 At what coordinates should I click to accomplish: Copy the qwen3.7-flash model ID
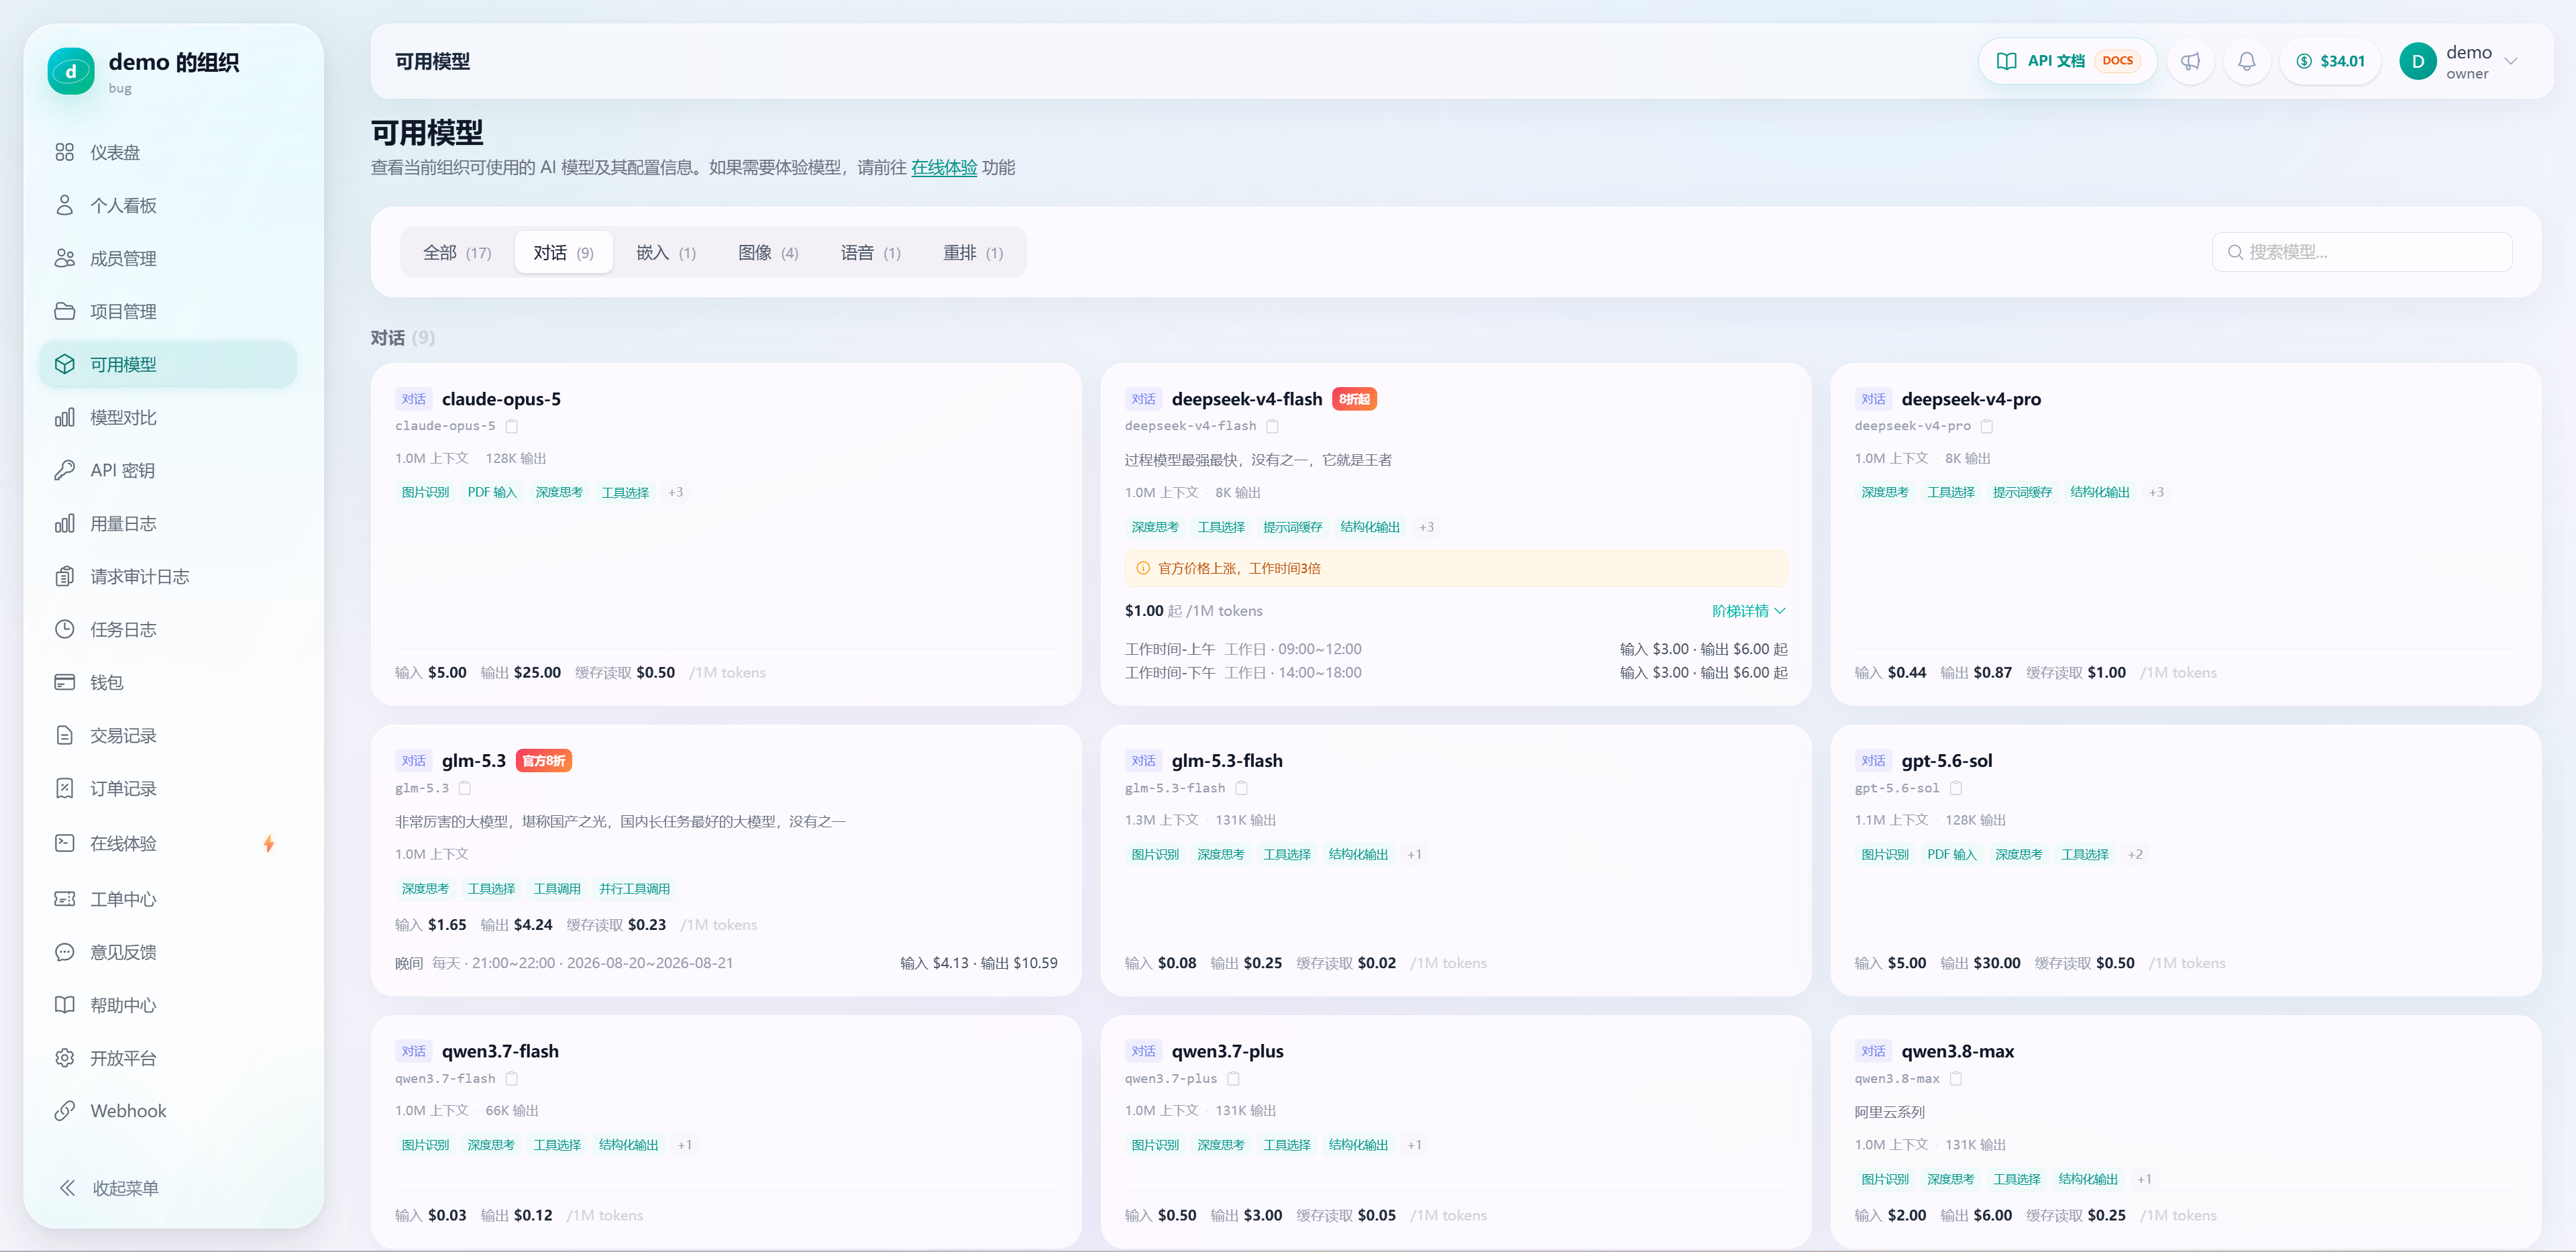tap(512, 1079)
